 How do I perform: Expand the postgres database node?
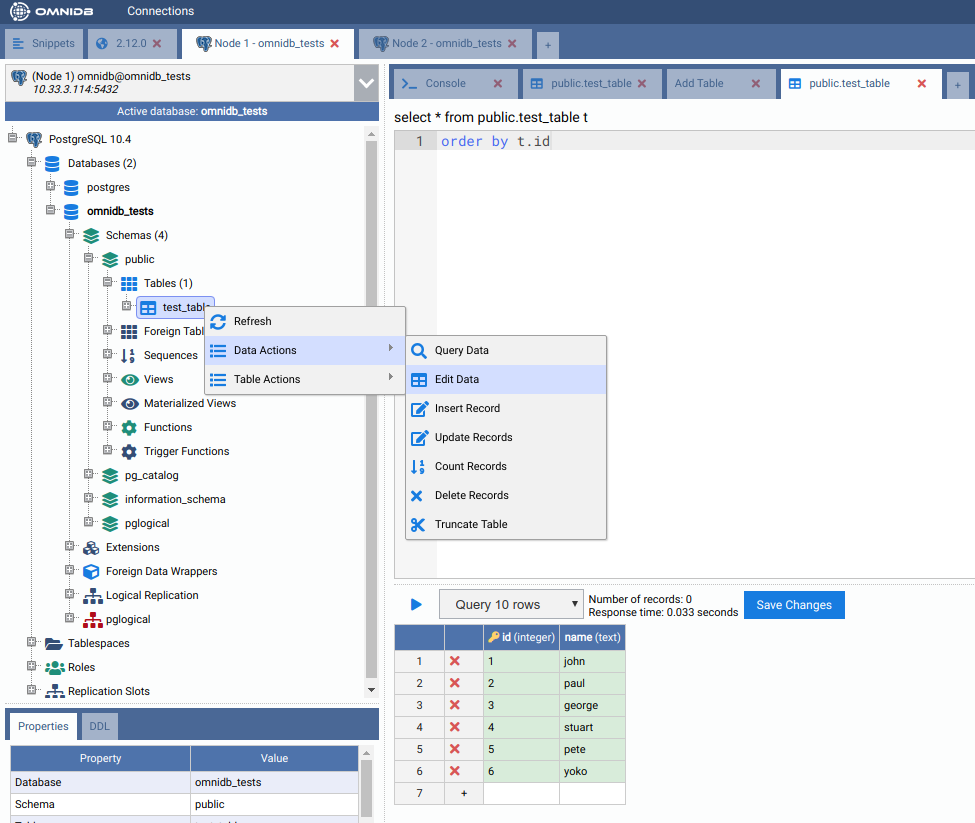[x=50, y=187]
